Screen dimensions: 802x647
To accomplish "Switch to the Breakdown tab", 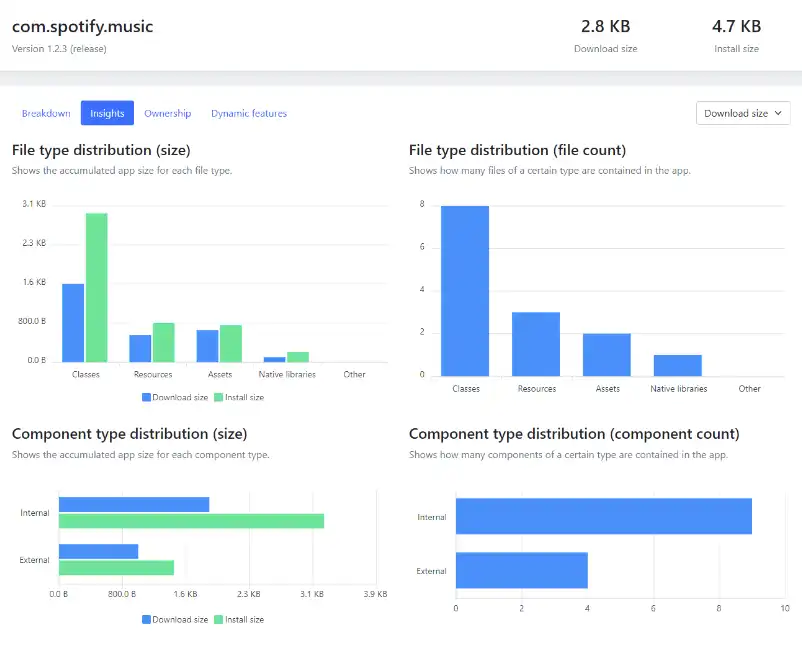I will 46,113.
